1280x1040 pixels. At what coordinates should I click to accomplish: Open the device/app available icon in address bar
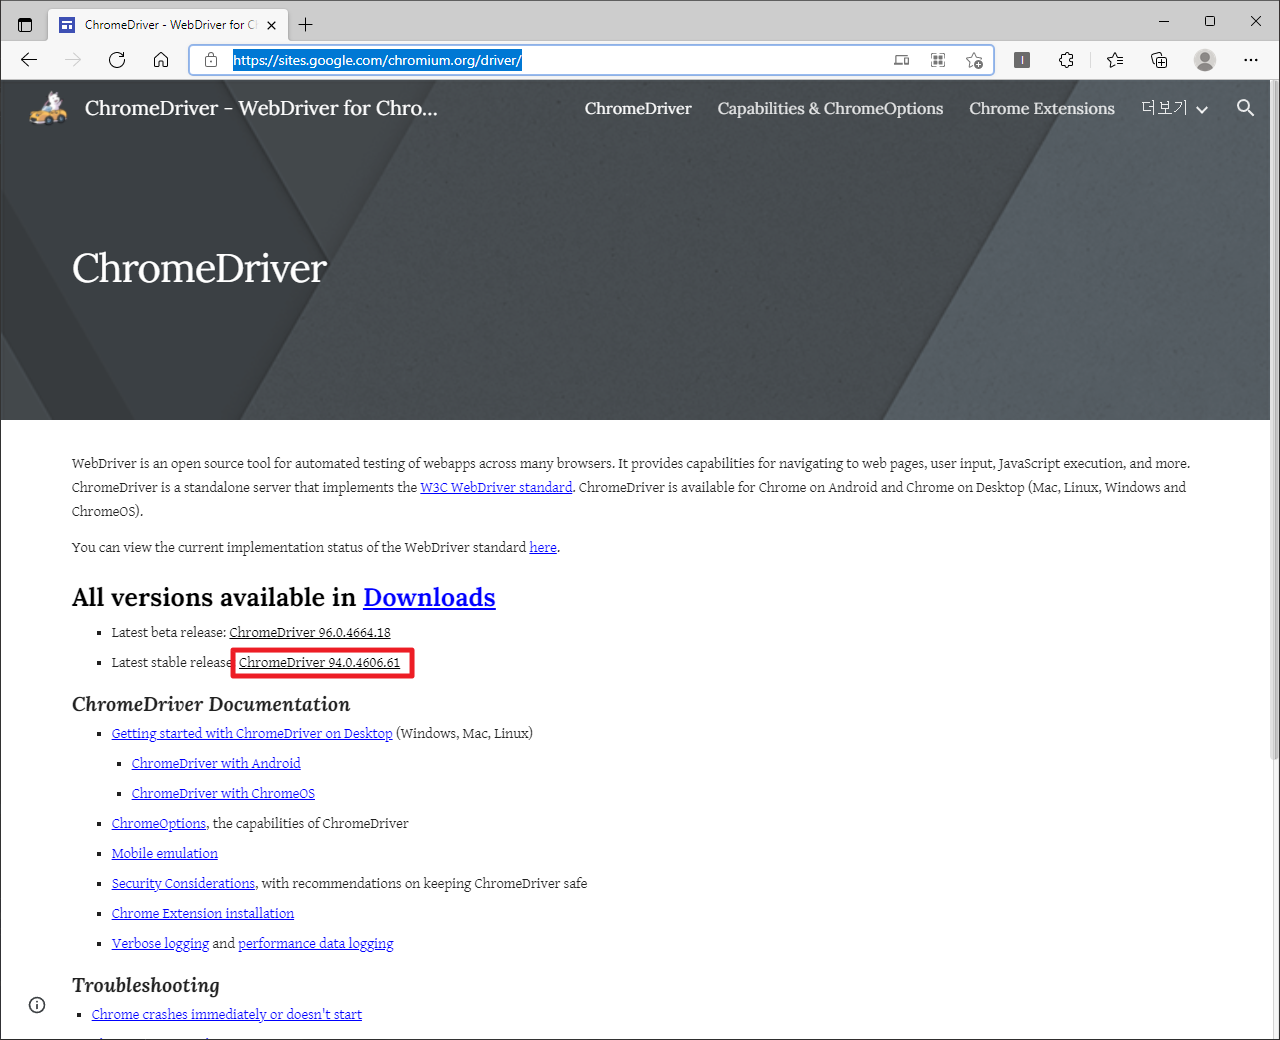coord(902,60)
